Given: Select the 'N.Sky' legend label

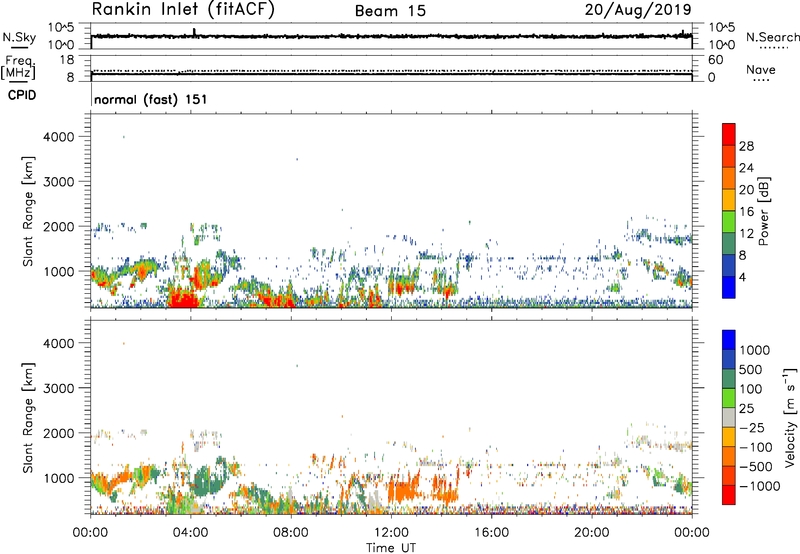Looking at the screenshot, I should tap(19, 37).
